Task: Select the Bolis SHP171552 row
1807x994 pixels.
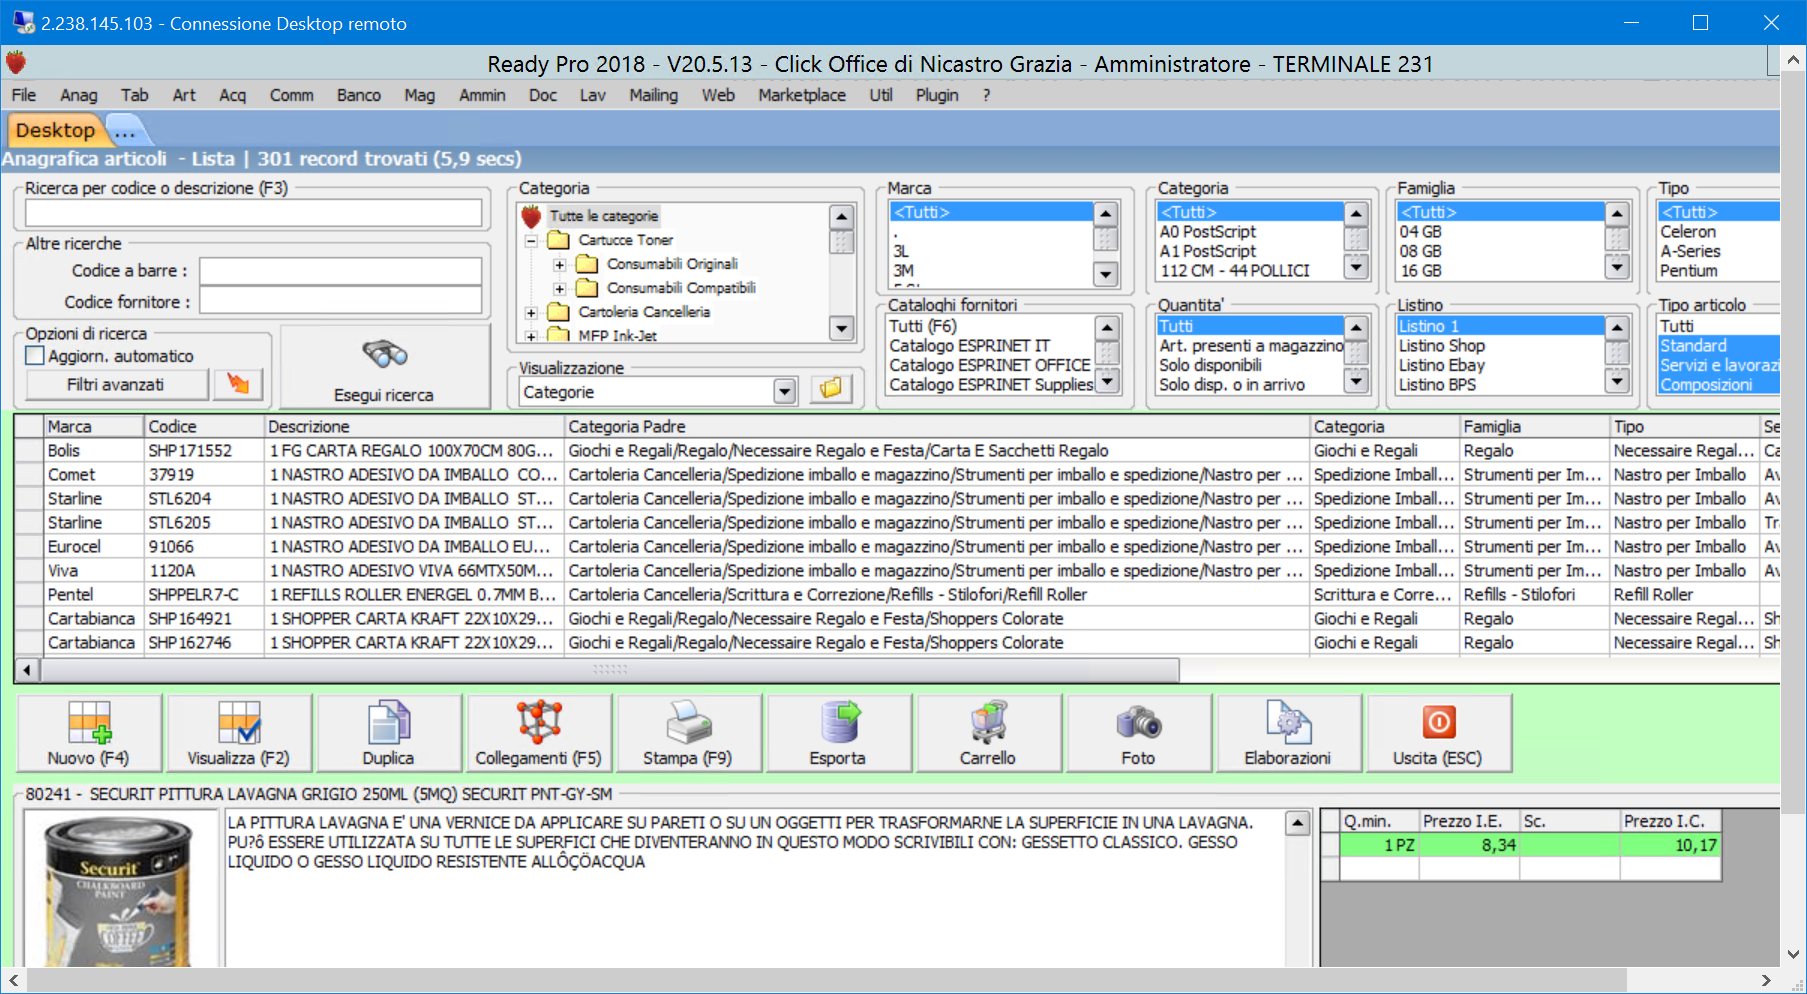Action: point(897,450)
